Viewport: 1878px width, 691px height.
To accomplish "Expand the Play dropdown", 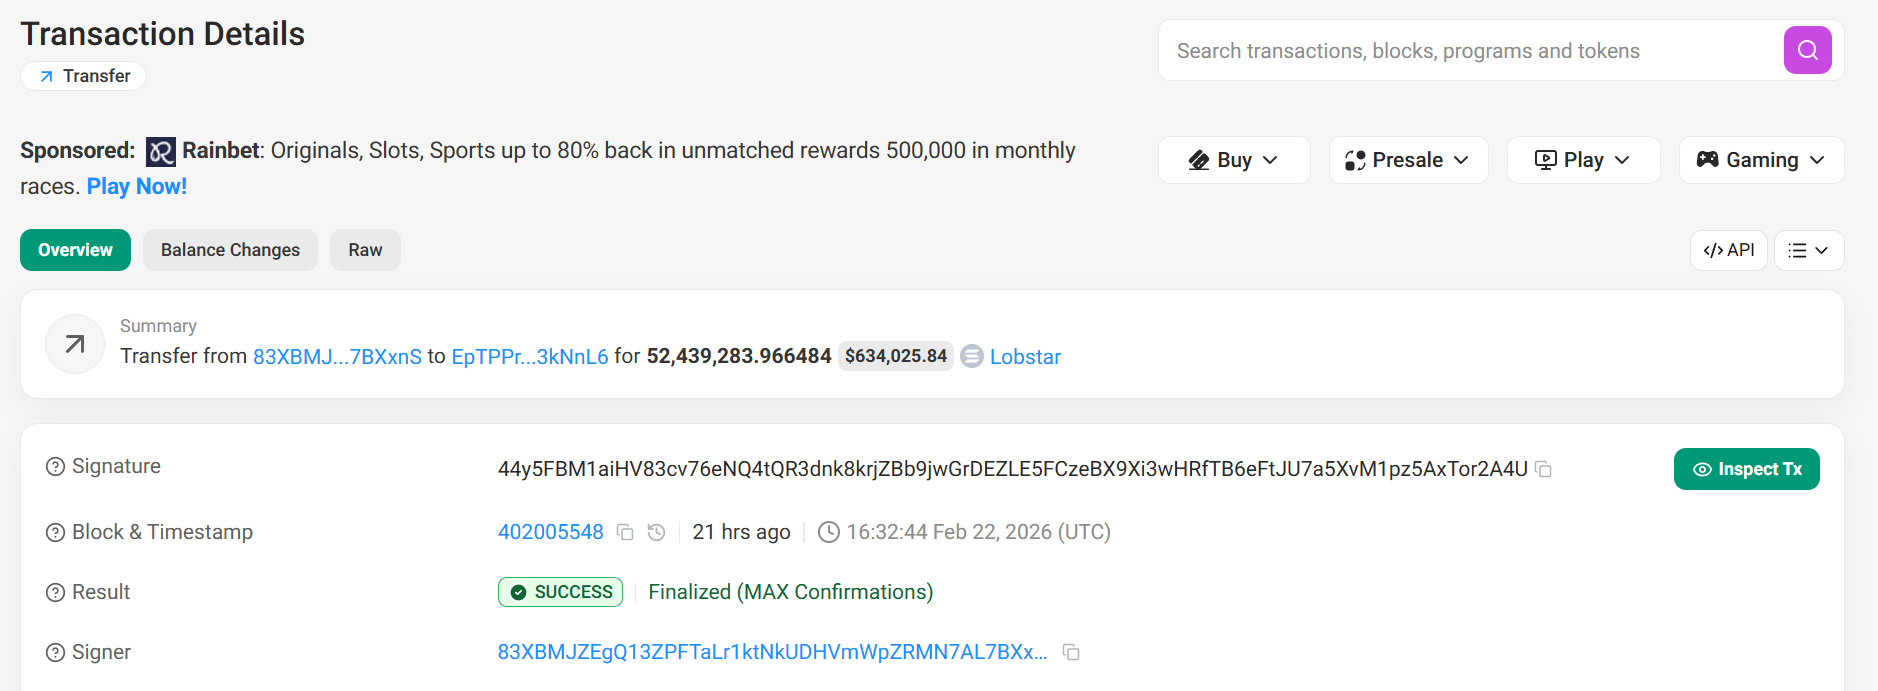I will coord(1583,160).
